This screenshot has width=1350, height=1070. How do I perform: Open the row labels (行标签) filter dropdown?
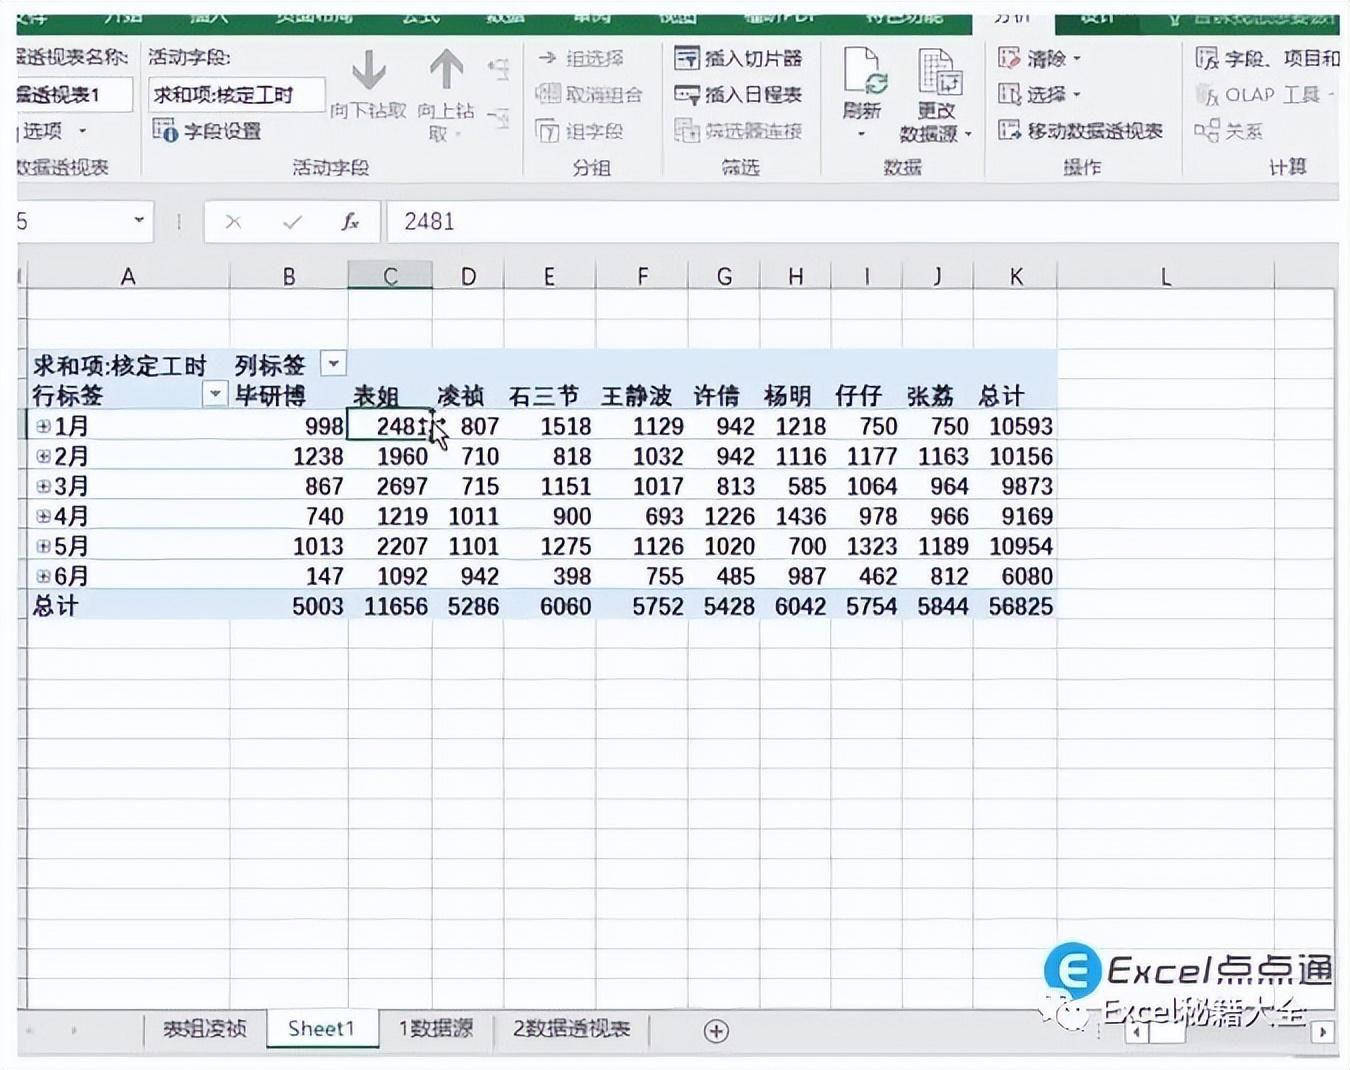point(214,394)
